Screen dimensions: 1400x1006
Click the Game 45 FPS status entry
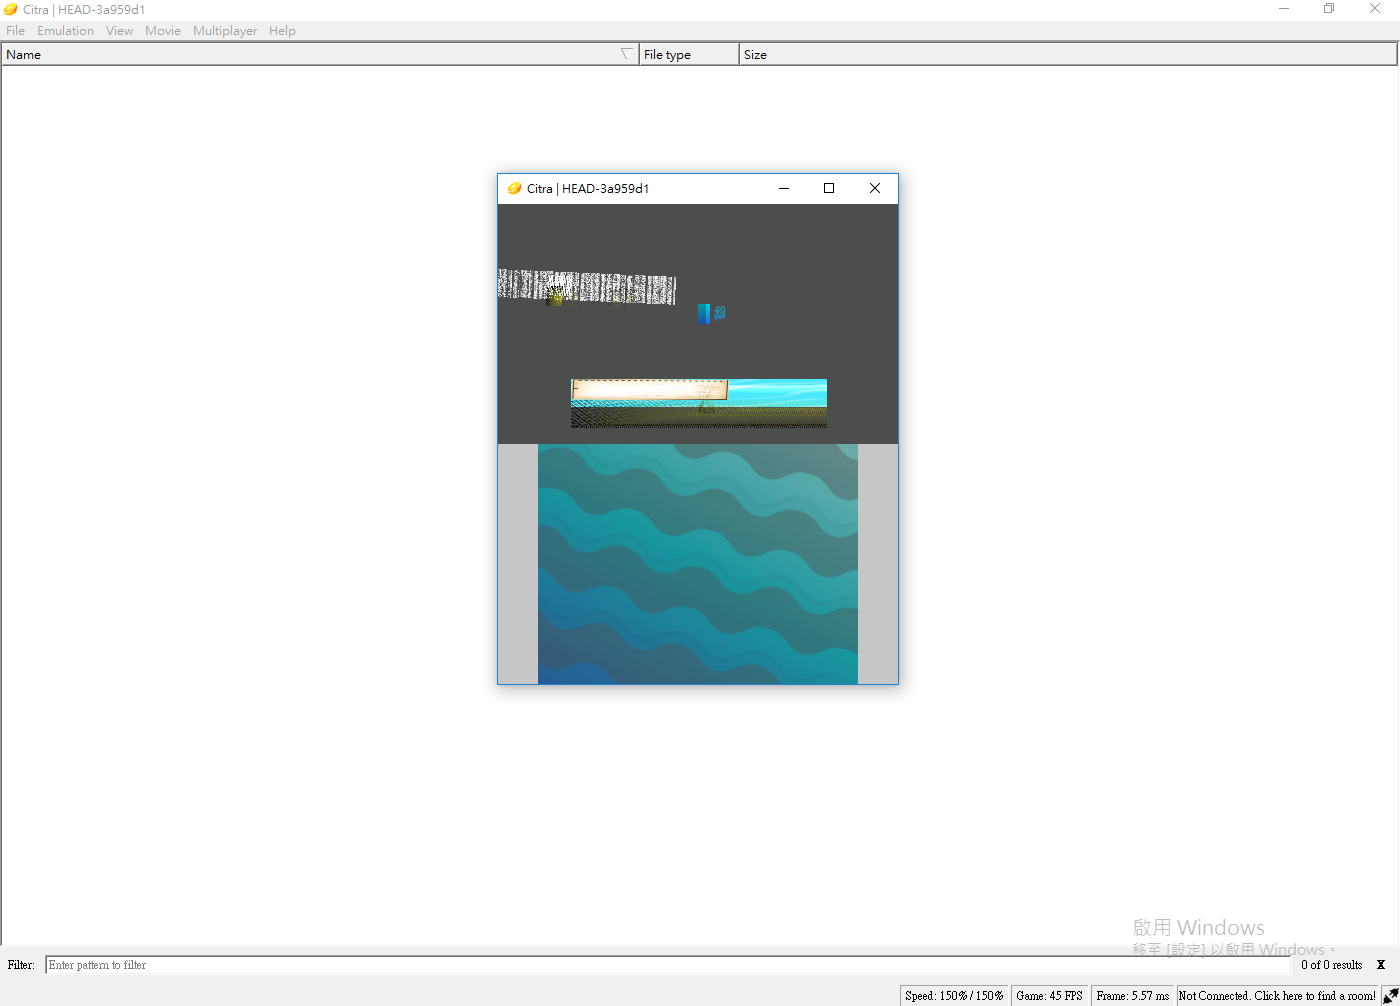click(x=1049, y=996)
